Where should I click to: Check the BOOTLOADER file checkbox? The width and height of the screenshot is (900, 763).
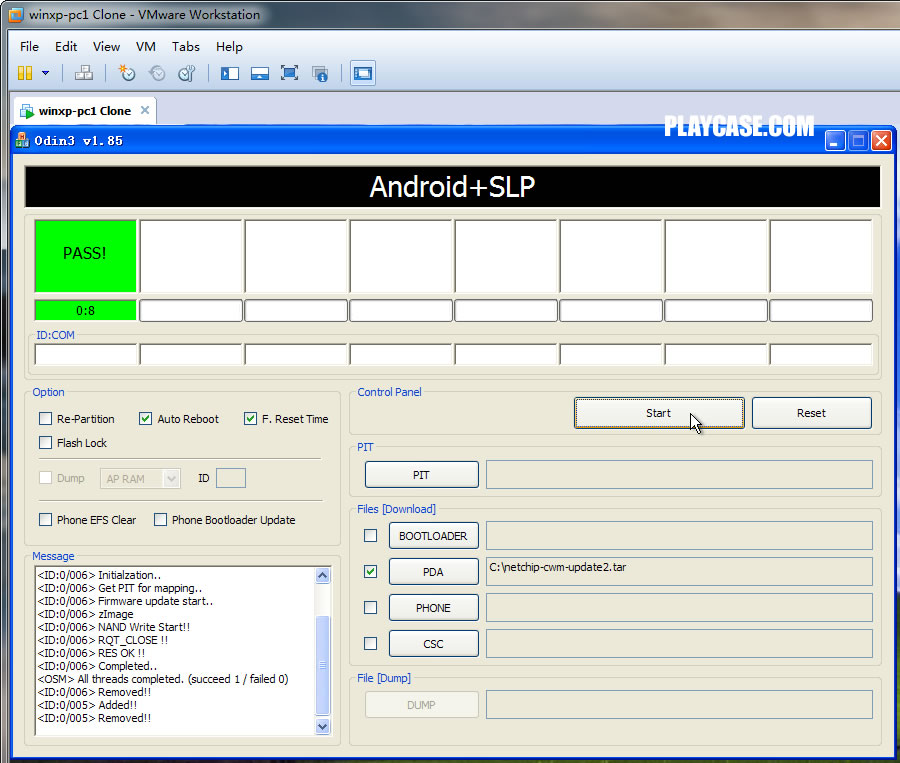pos(371,536)
